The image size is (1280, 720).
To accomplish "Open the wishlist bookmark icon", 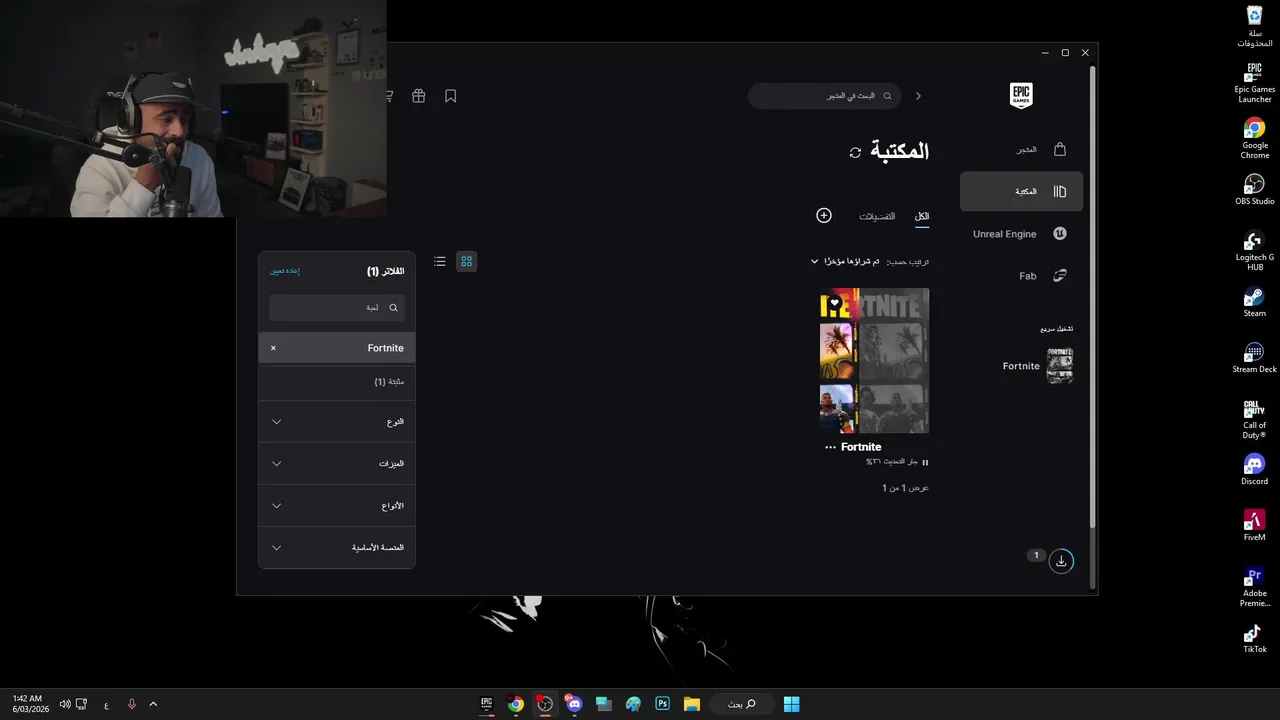I will 451,96.
